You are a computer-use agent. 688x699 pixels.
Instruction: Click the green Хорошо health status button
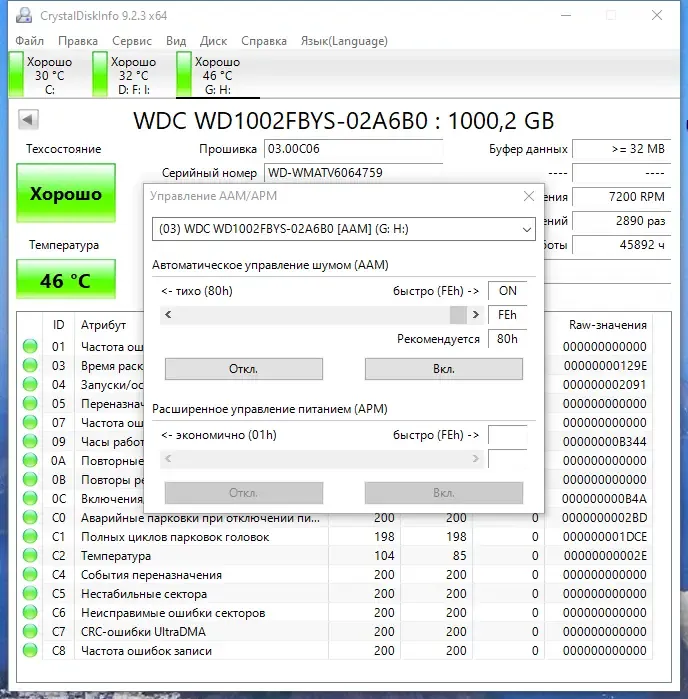tap(66, 193)
